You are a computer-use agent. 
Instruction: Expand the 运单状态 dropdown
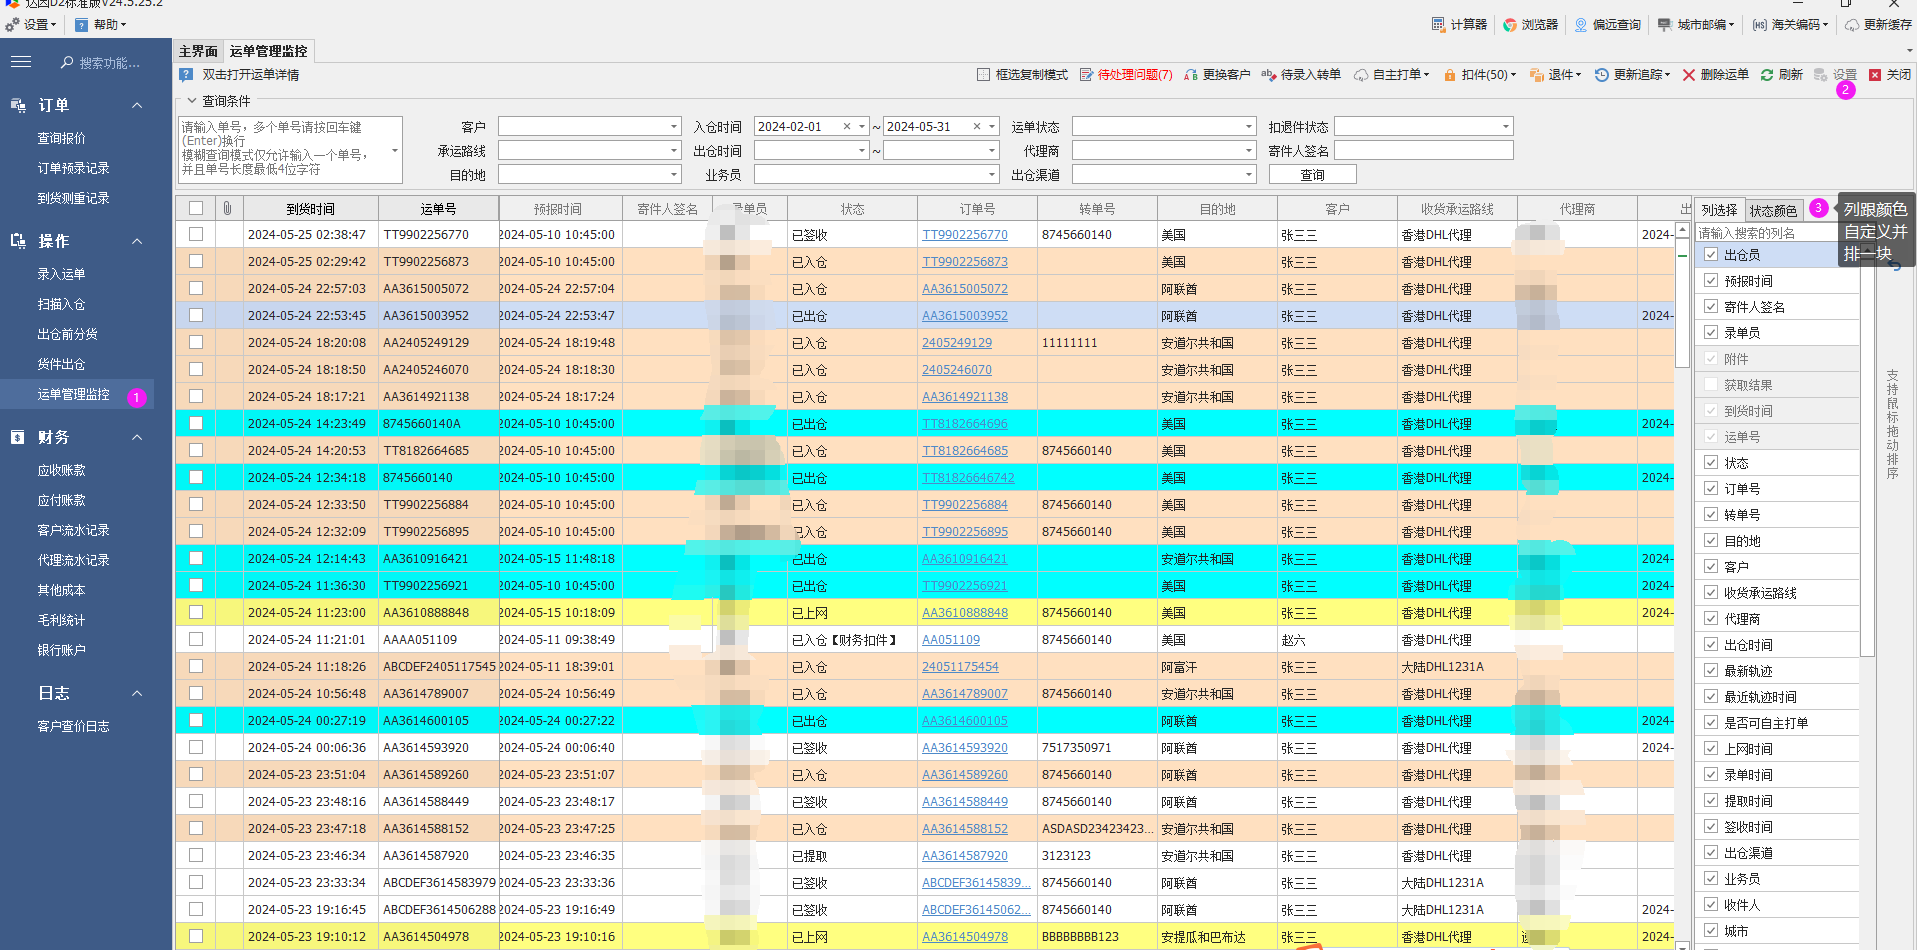coord(1248,127)
